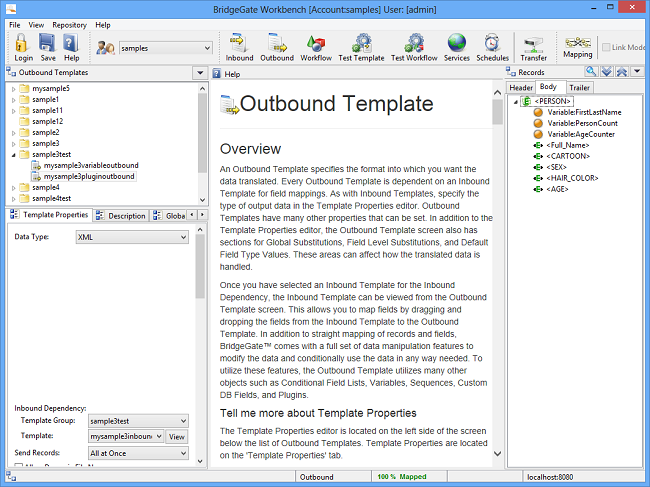Toggle the Link Mode checkbox
650x487 pixels.
click(x=606, y=47)
